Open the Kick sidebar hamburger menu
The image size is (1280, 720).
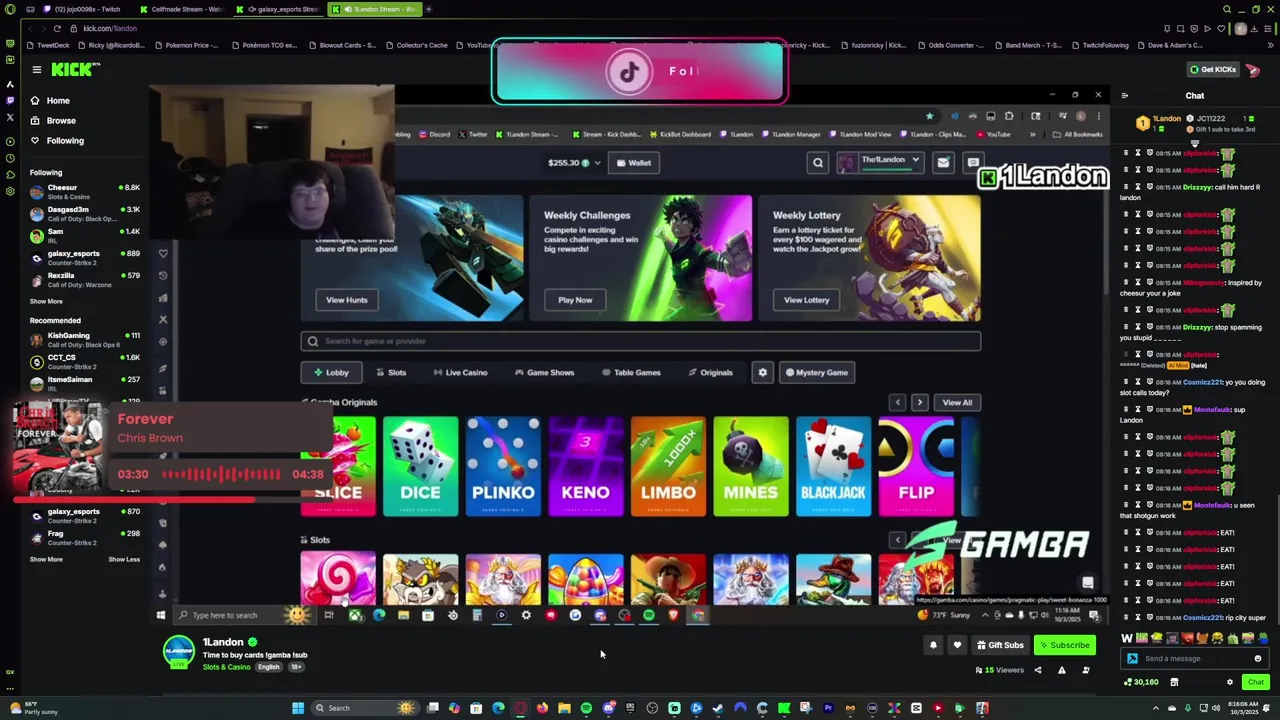tap(36, 69)
